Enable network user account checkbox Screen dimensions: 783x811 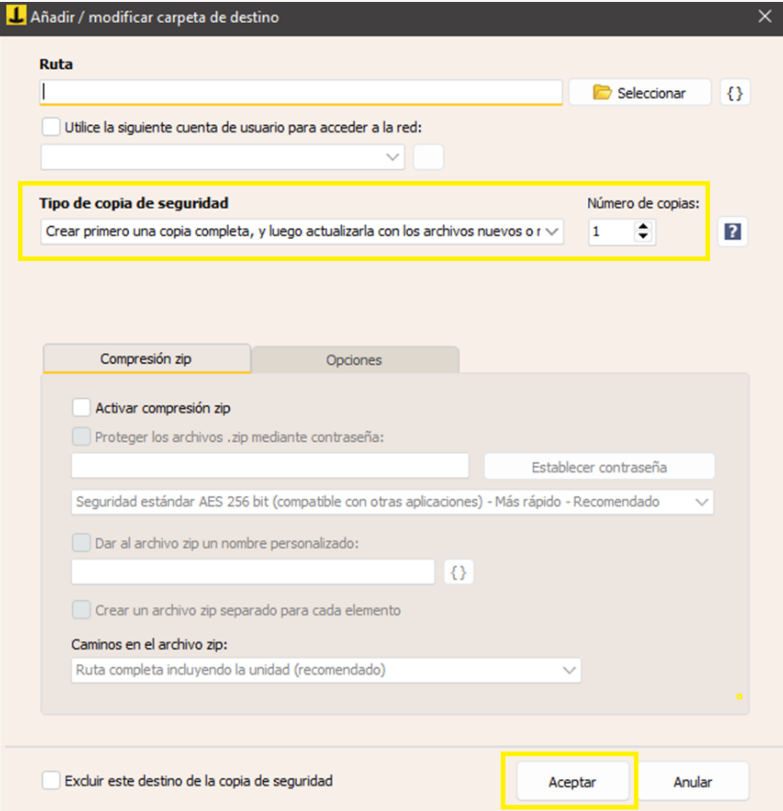point(51,127)
